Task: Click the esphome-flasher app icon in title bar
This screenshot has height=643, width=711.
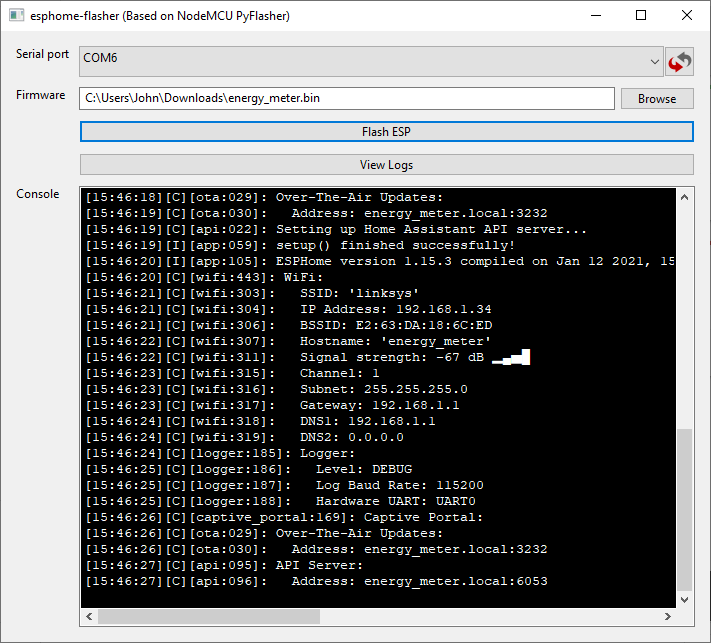Action: [17, 15]
